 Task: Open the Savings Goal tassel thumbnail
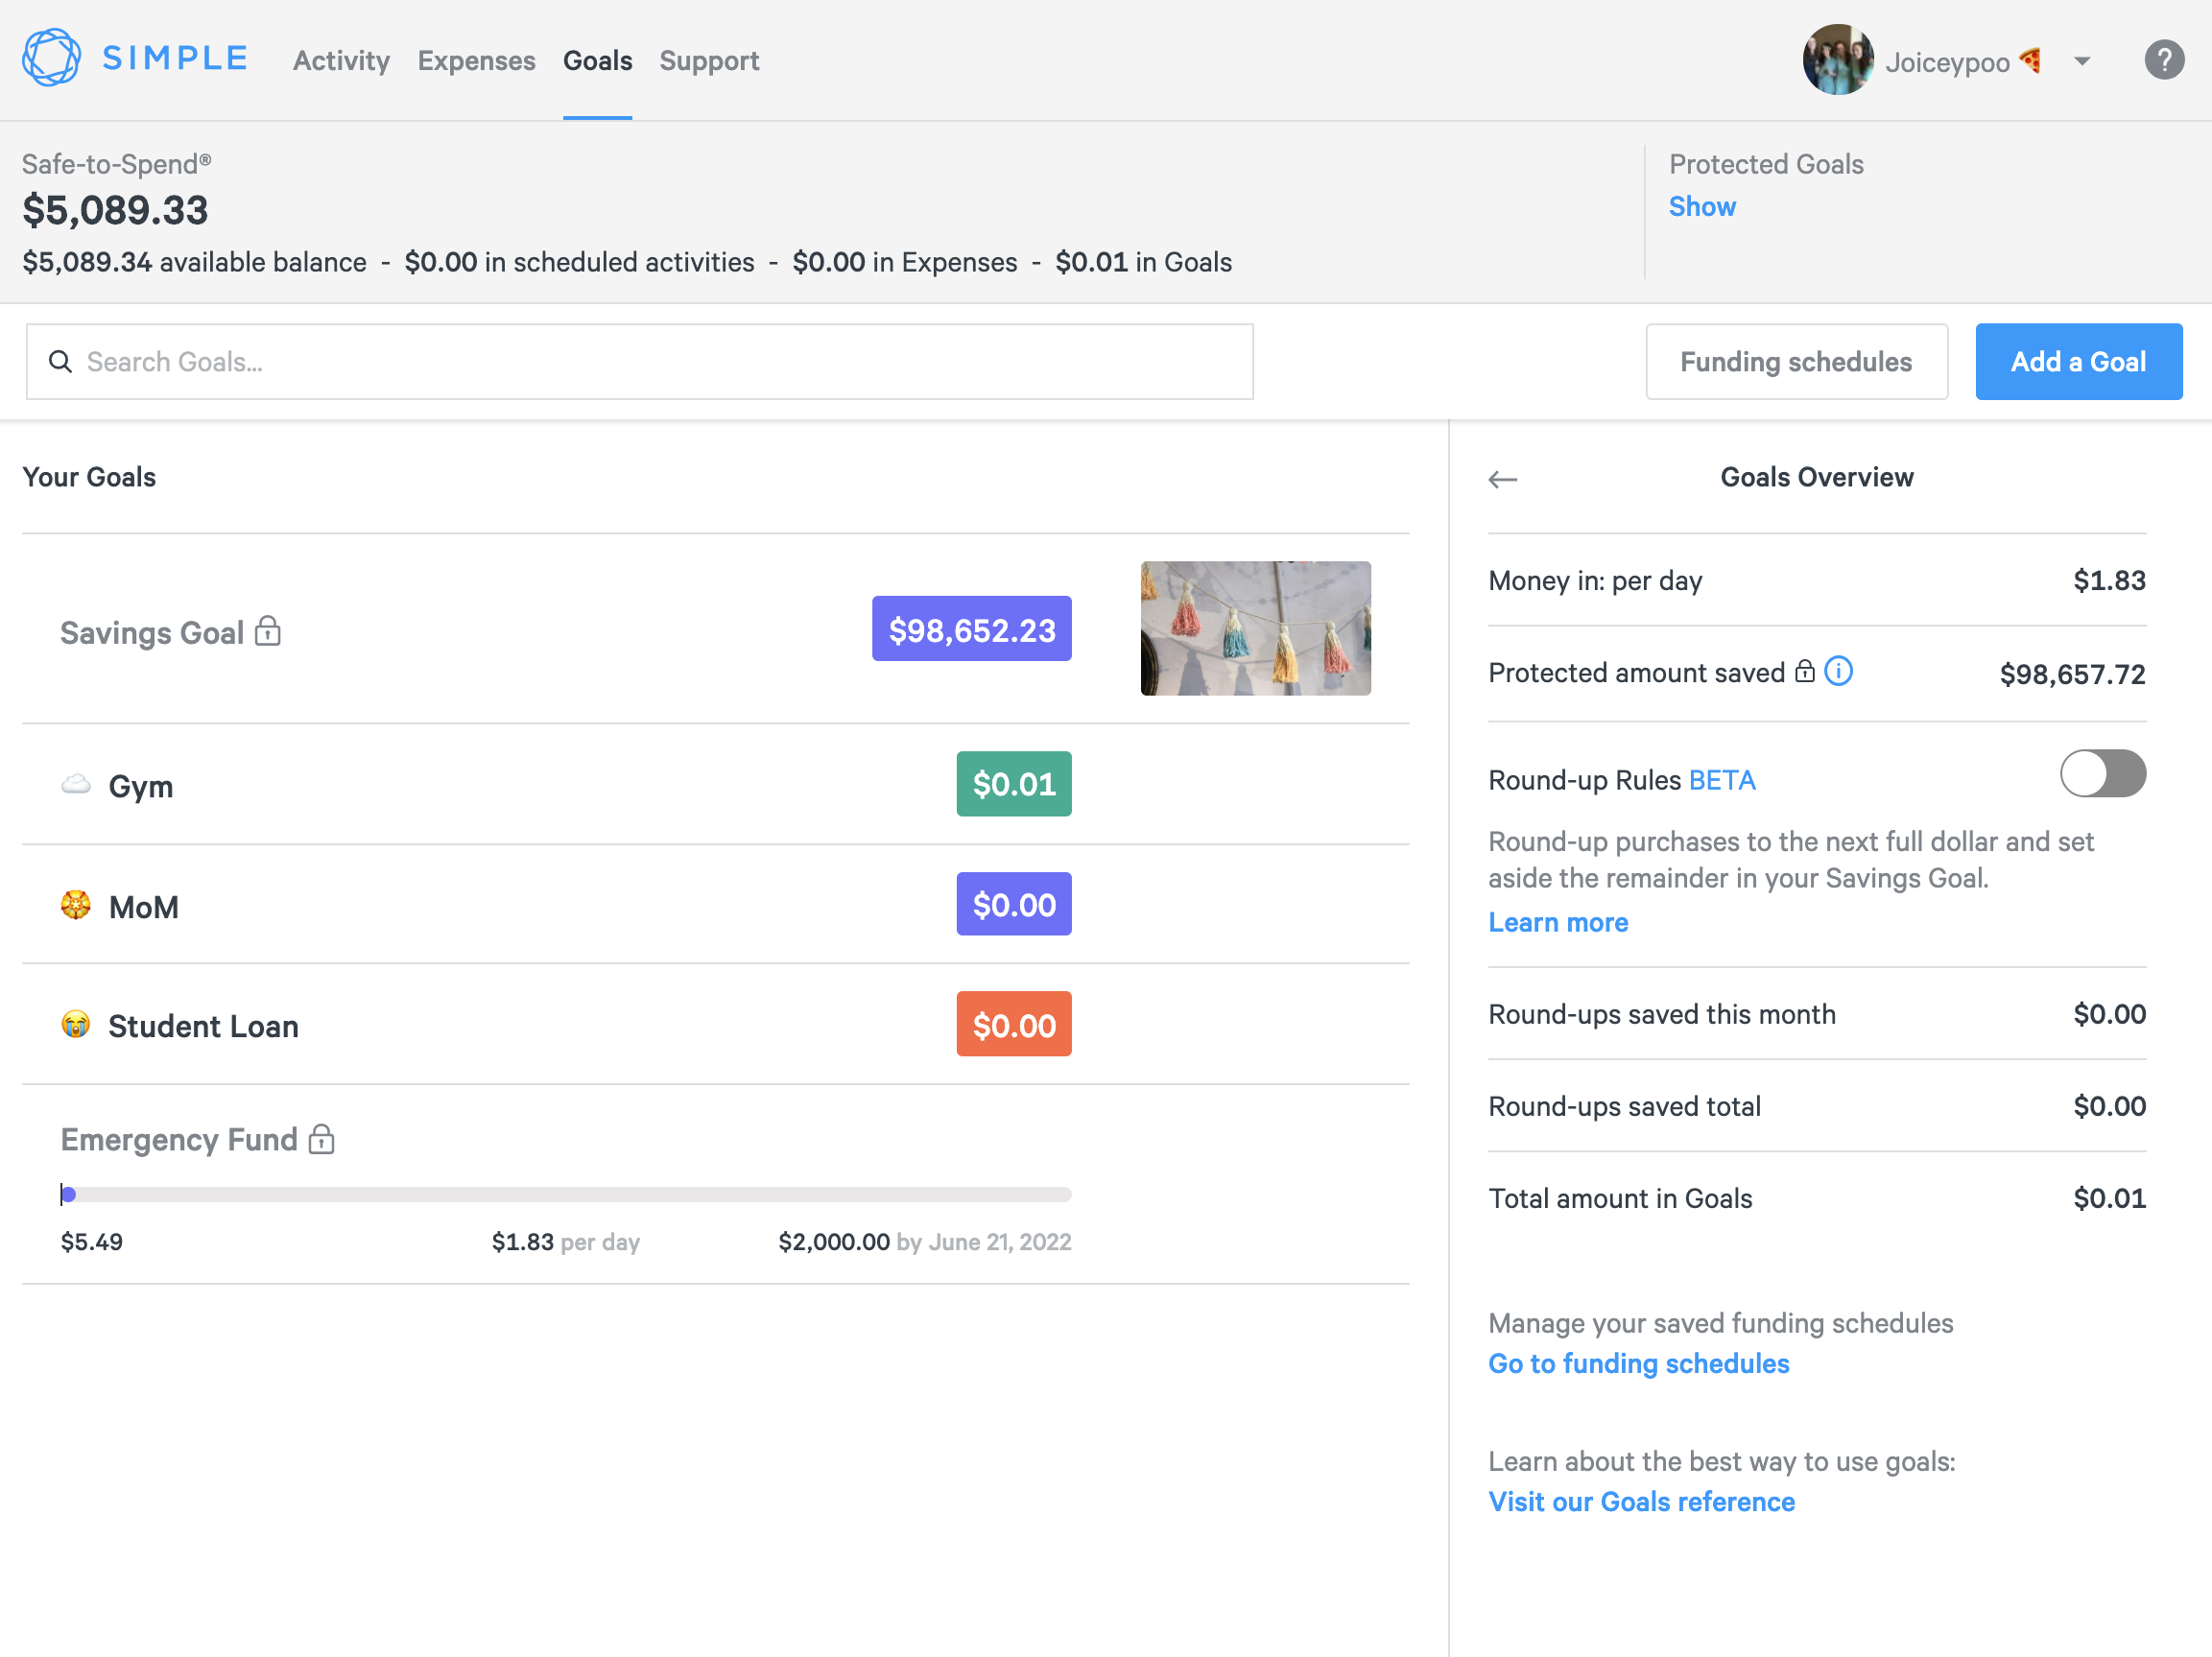(1255, 628)
